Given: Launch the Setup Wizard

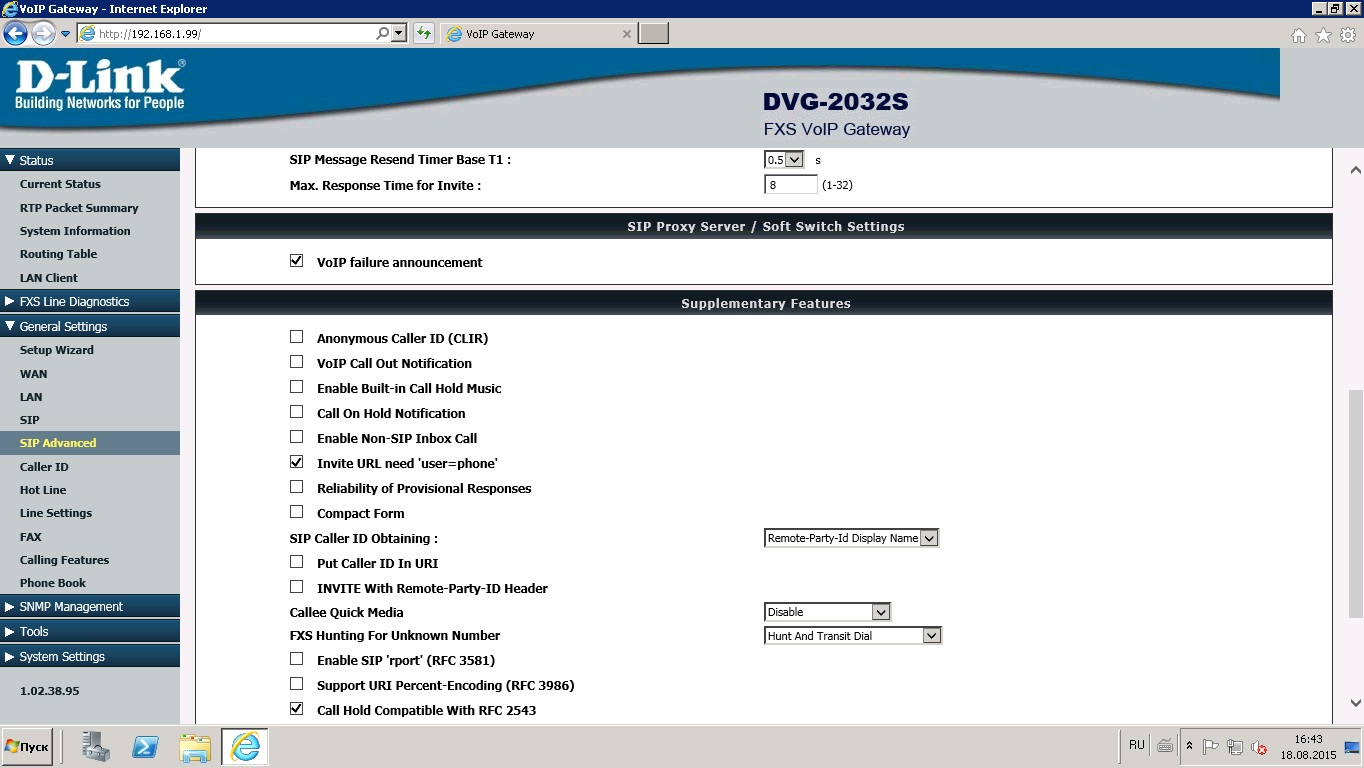Looking at the screenshot, I should [x=57, y=350].
